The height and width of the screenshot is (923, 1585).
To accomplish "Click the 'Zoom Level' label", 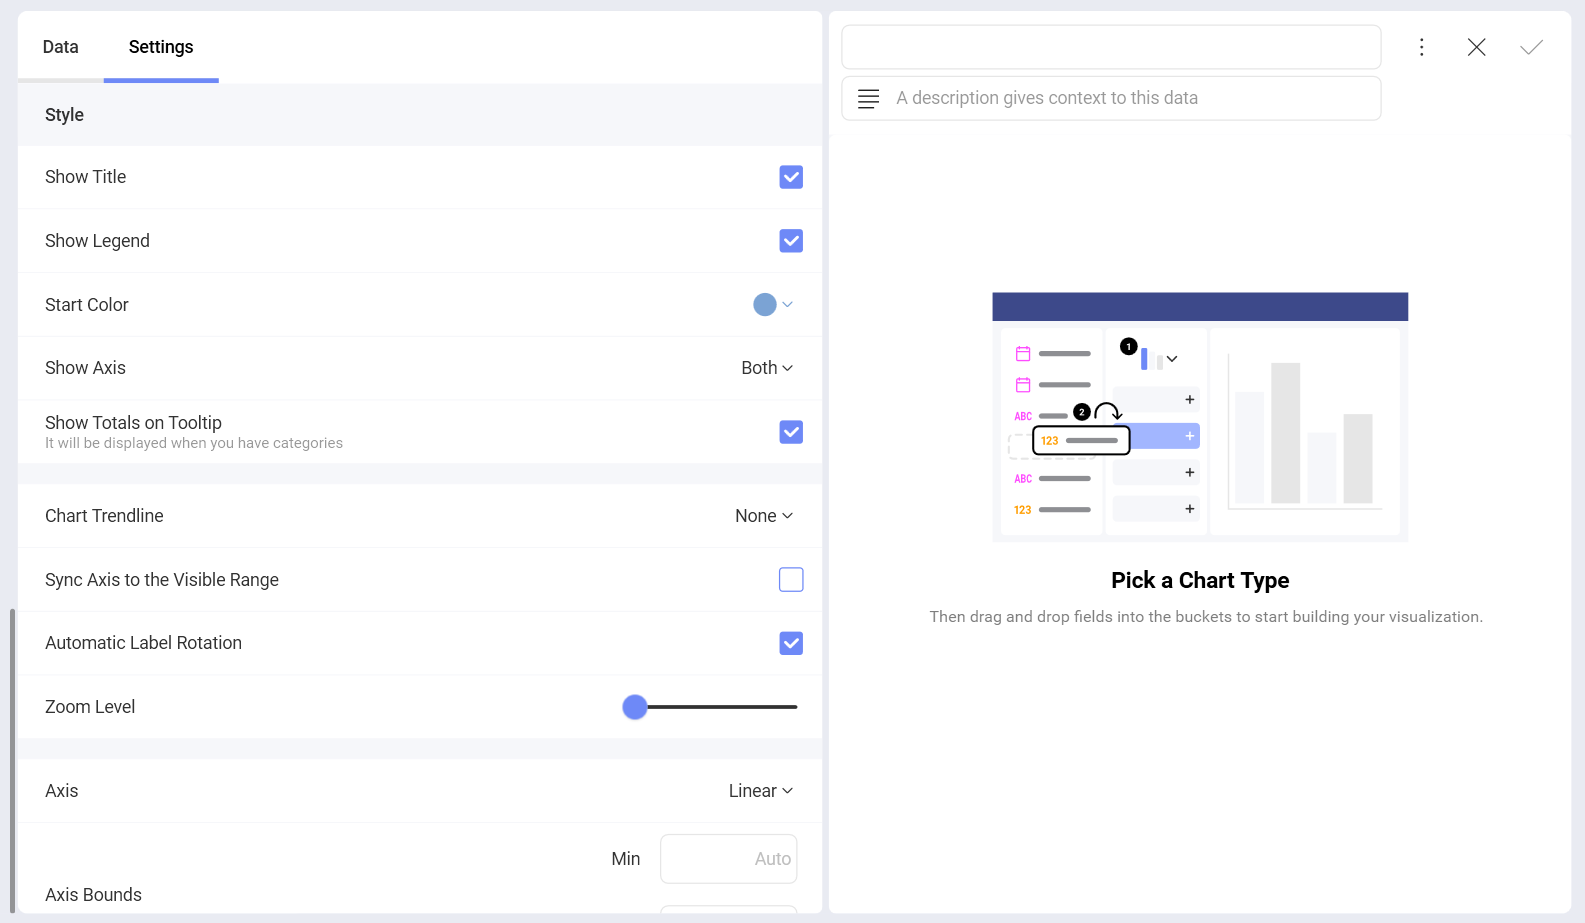I will coord(90,707).
